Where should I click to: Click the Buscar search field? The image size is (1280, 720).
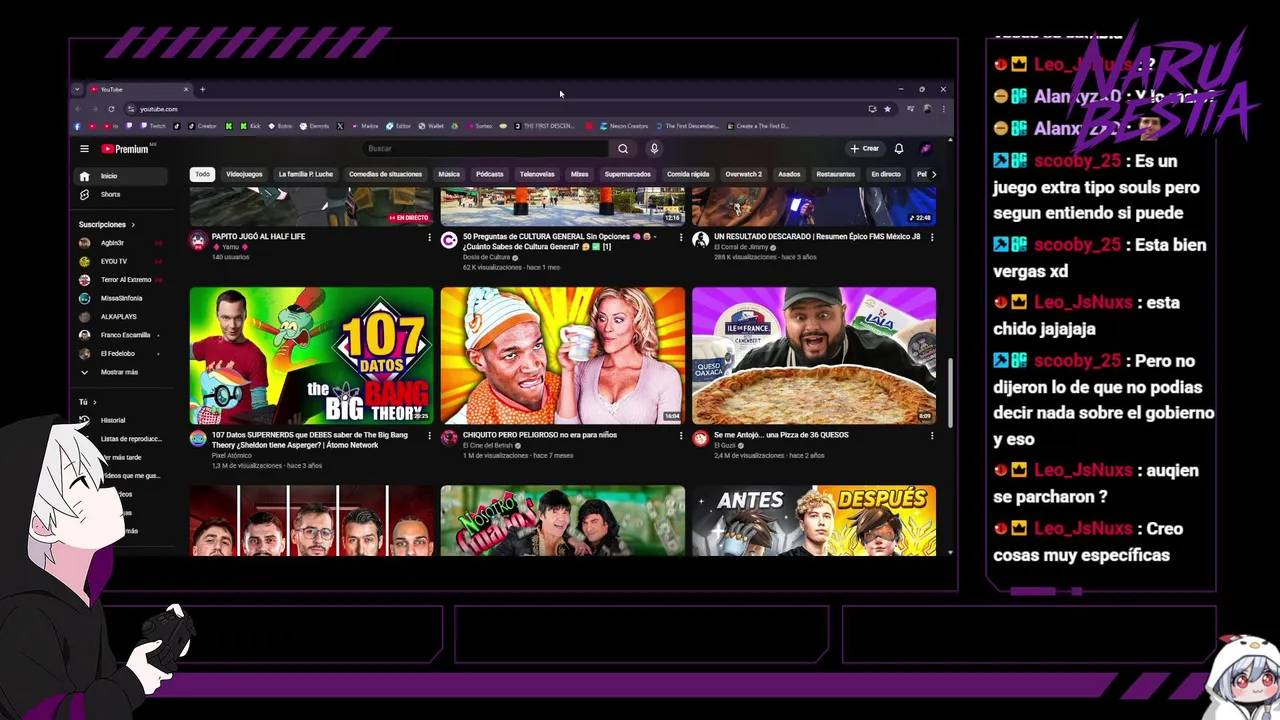(x=486, y=149)
